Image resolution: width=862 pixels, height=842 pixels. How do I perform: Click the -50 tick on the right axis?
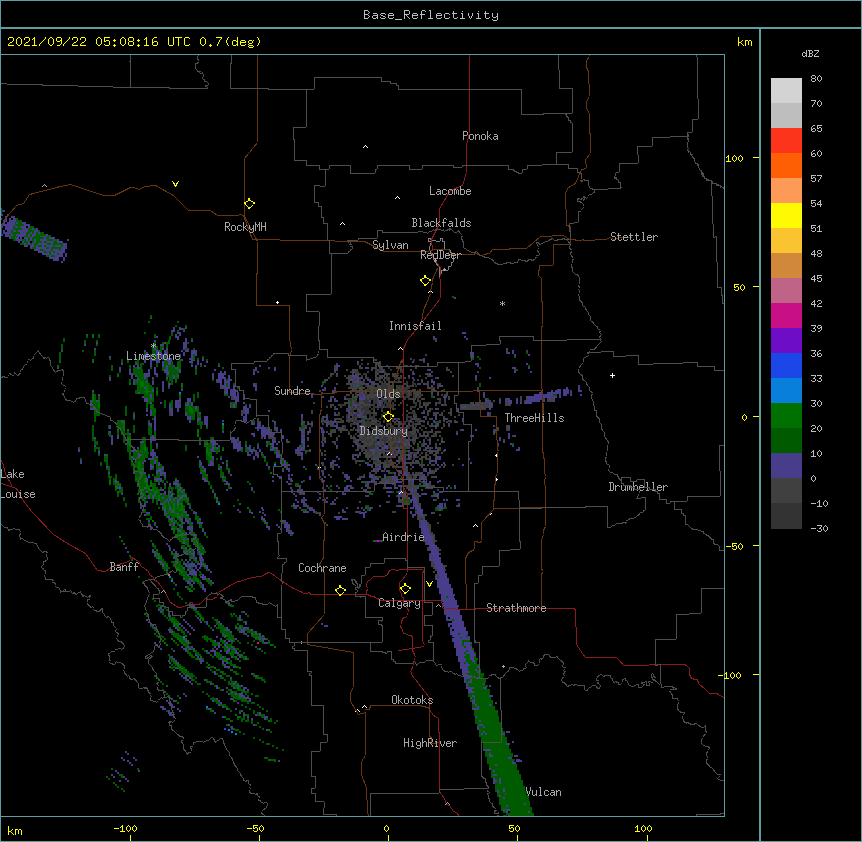tap(734, 546)
